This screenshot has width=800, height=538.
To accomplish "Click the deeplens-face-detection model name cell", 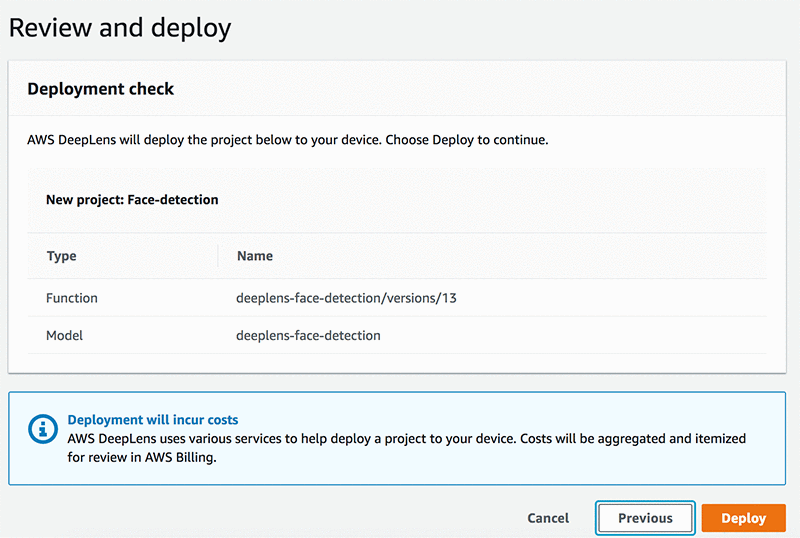I will pyautogui.click(x=308, y=335).
